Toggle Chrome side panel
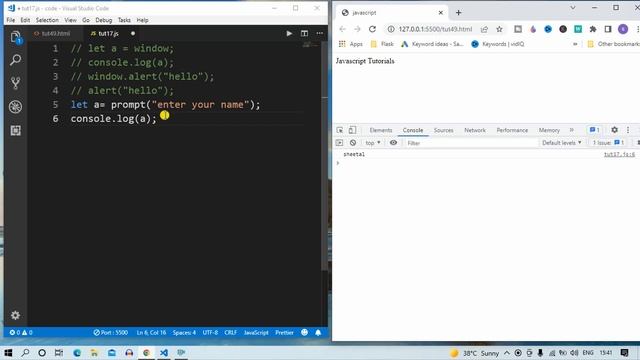The image size is (640, 360). (x=608, y=29)
